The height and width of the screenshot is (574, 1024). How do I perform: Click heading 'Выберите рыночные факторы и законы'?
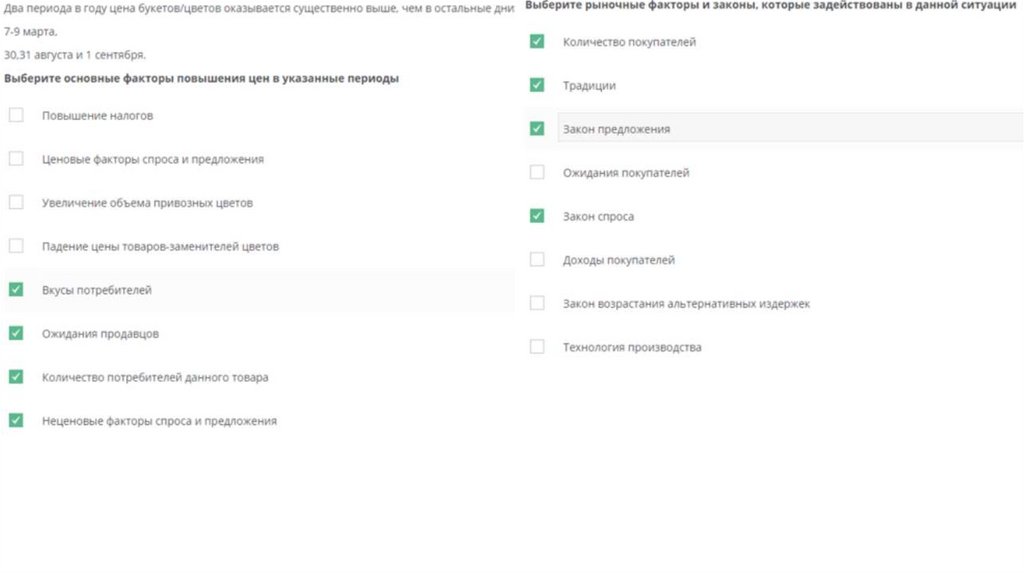[772, 6]
